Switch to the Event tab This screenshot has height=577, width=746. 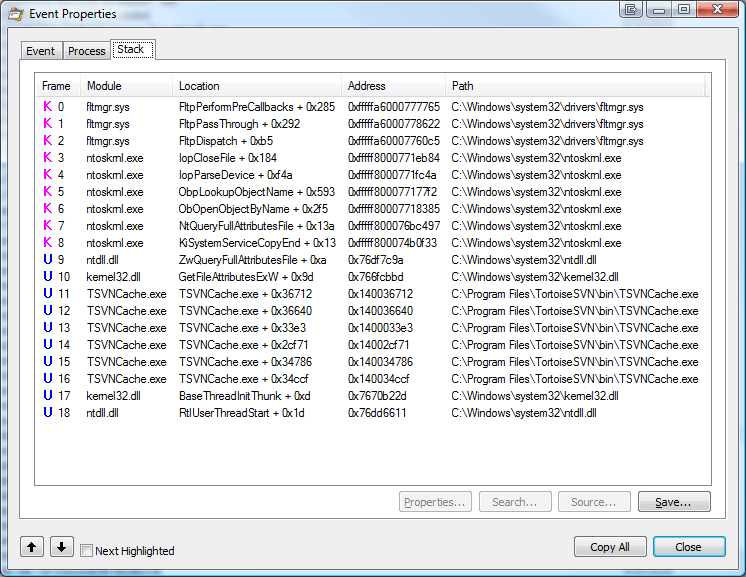[40, 51]
